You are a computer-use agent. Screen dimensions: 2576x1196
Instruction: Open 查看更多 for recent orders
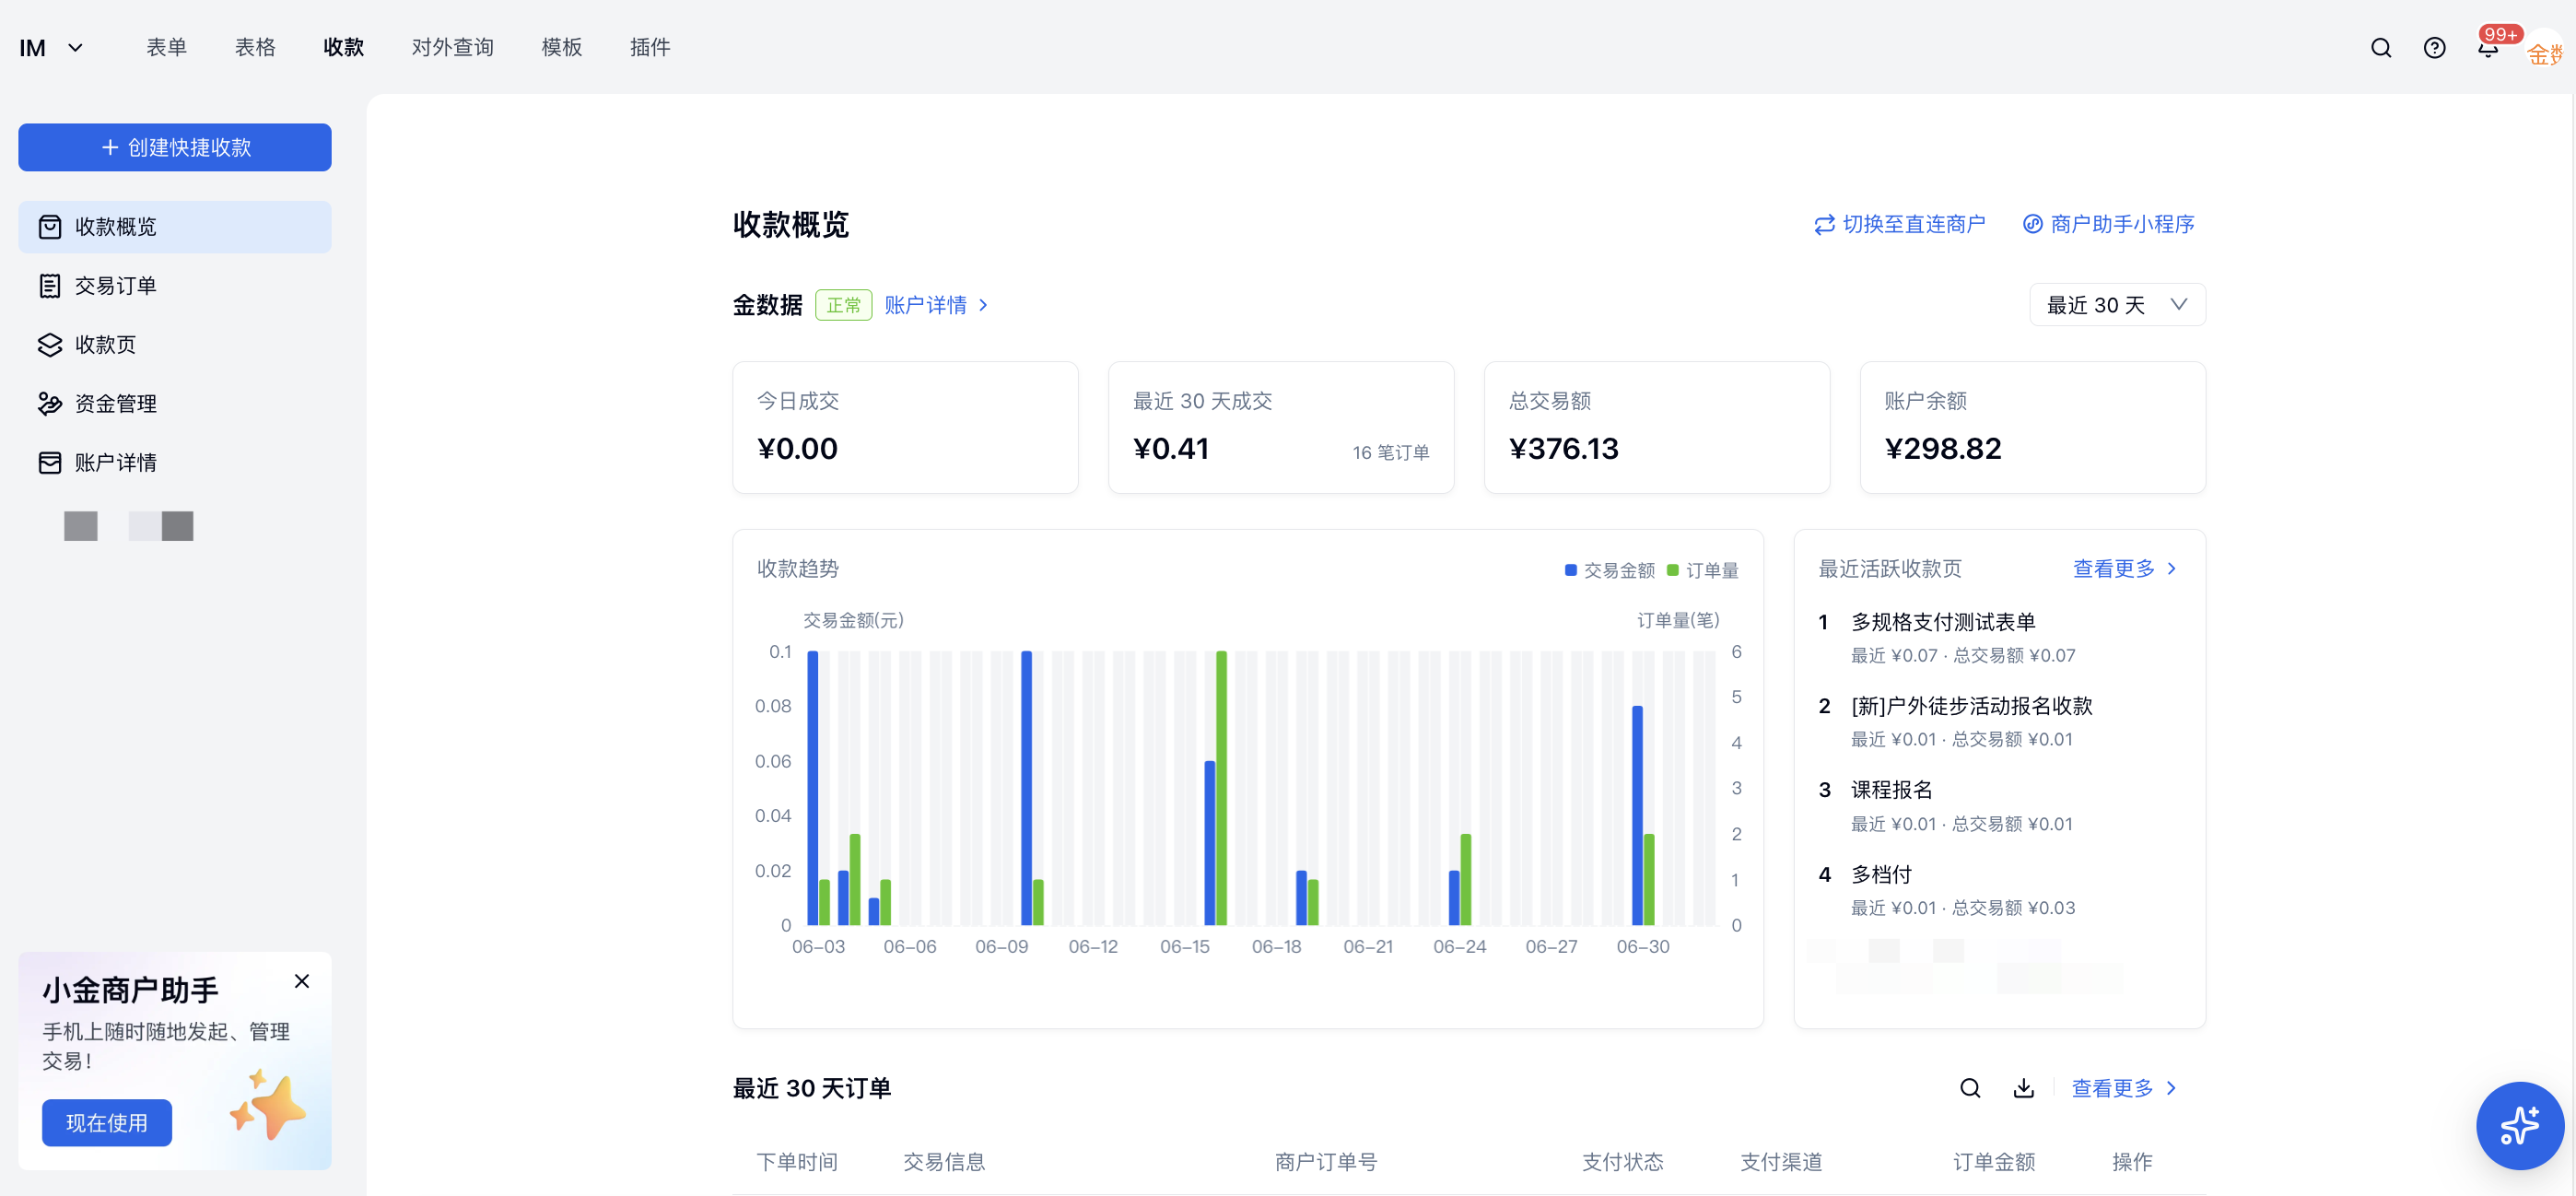tap(2124, 1088)
